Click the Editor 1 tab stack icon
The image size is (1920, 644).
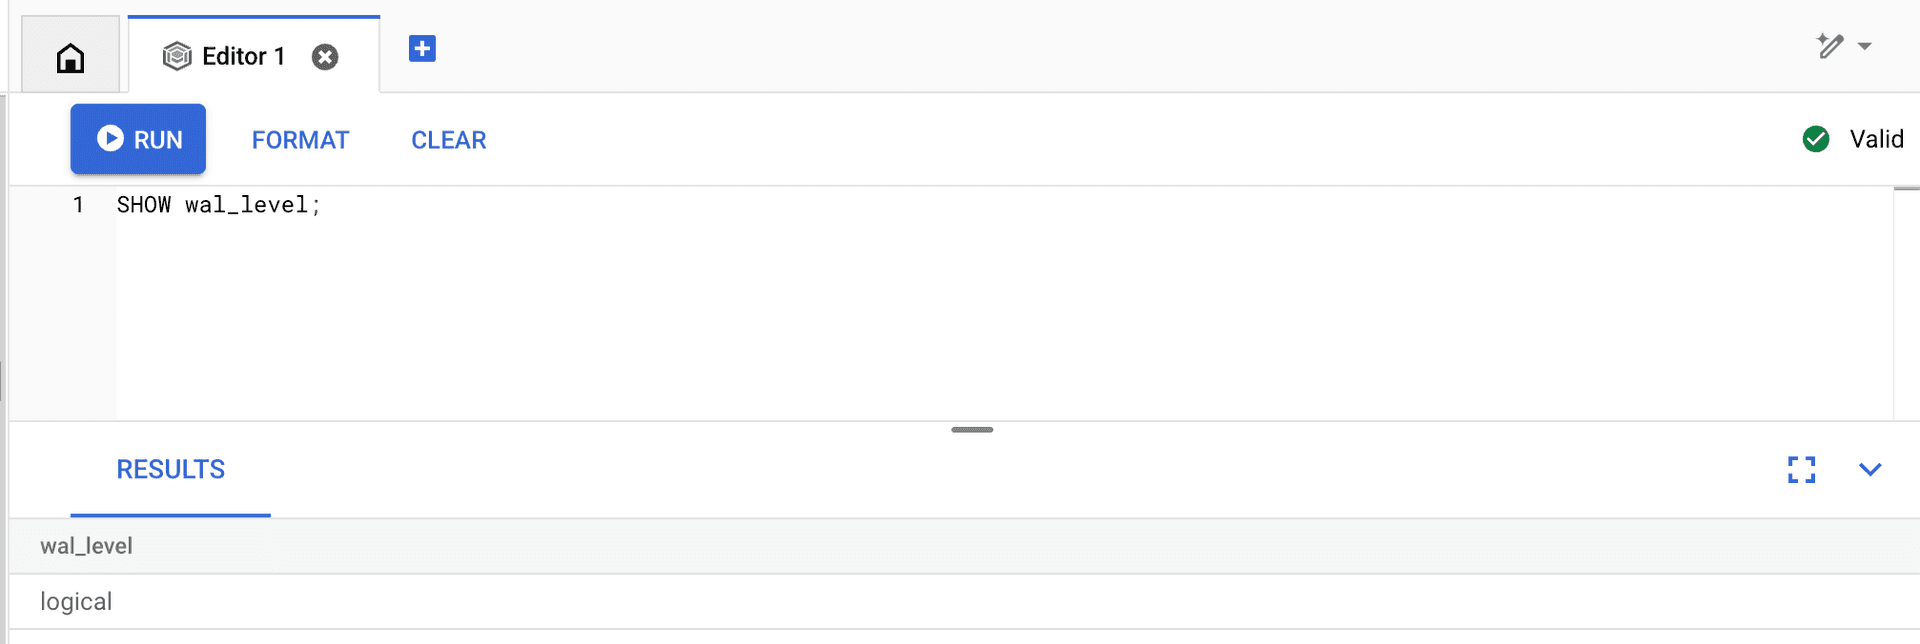(x=177, y=57)
